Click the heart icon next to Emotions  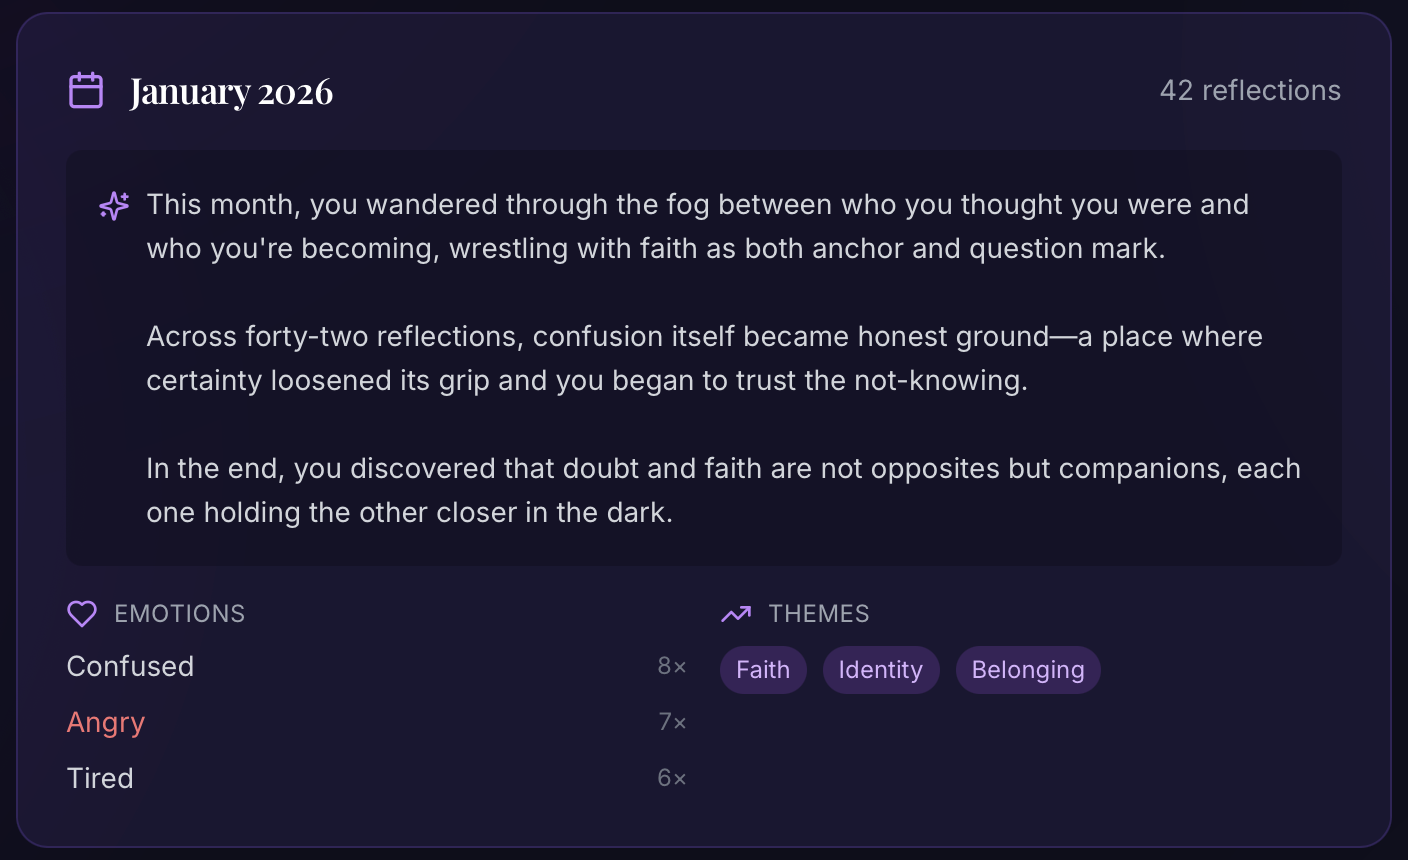pos(82,614)
